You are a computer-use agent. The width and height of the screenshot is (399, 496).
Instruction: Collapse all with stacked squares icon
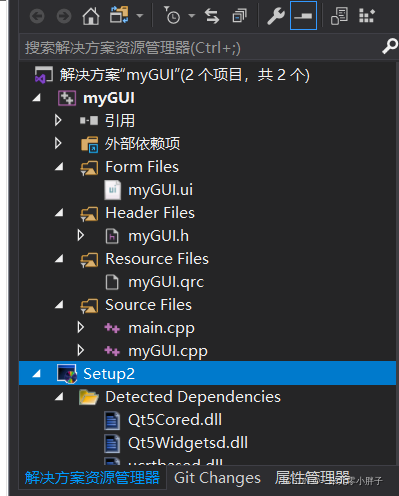coord(239,16)
